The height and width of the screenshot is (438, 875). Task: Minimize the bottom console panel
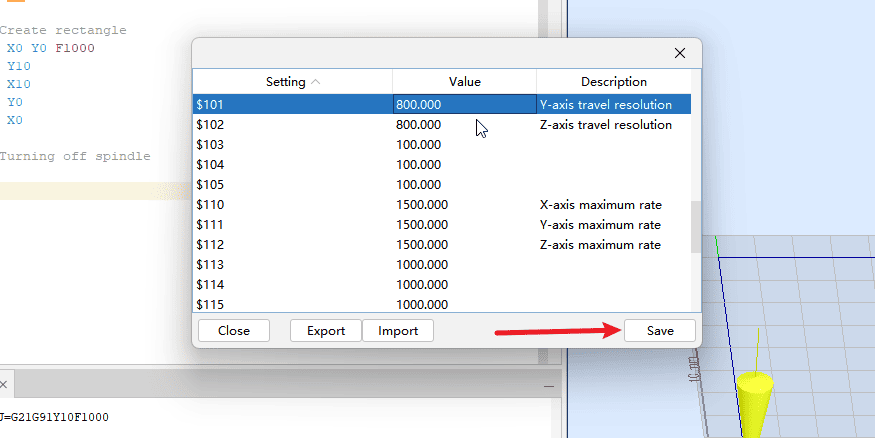click(547, 385)
